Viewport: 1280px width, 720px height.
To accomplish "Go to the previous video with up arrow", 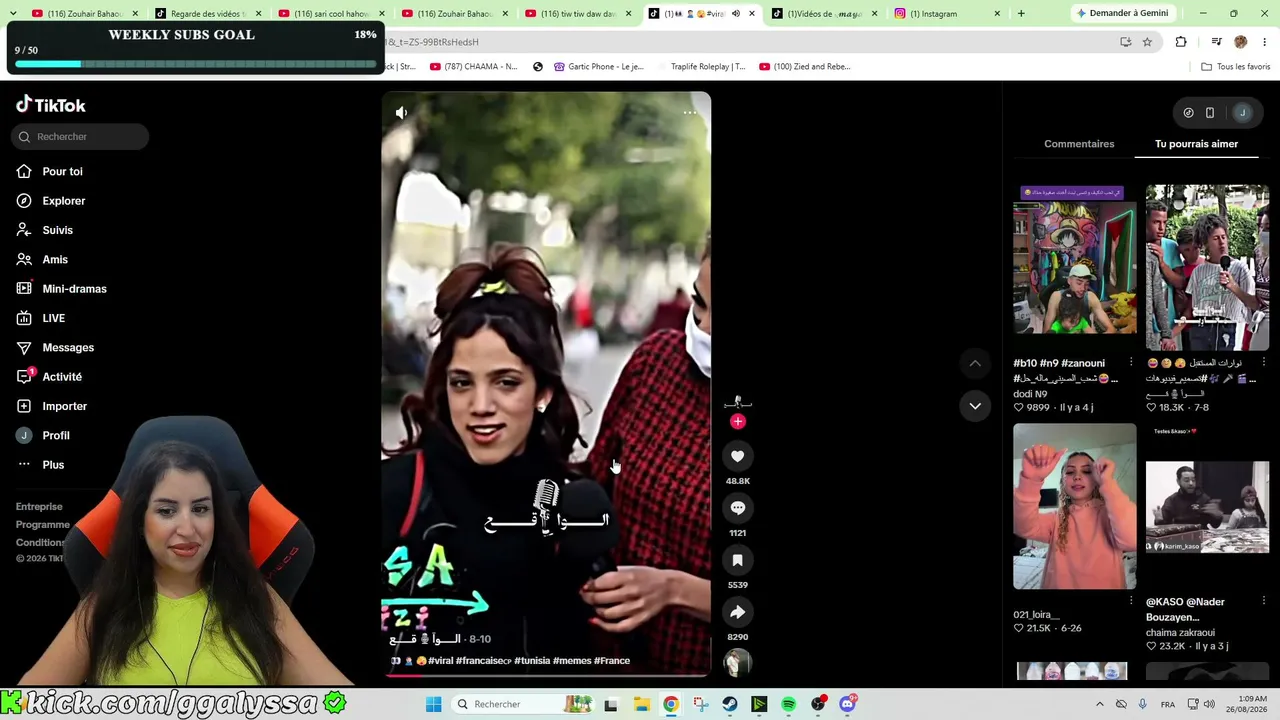I will [x=975, y=363].
